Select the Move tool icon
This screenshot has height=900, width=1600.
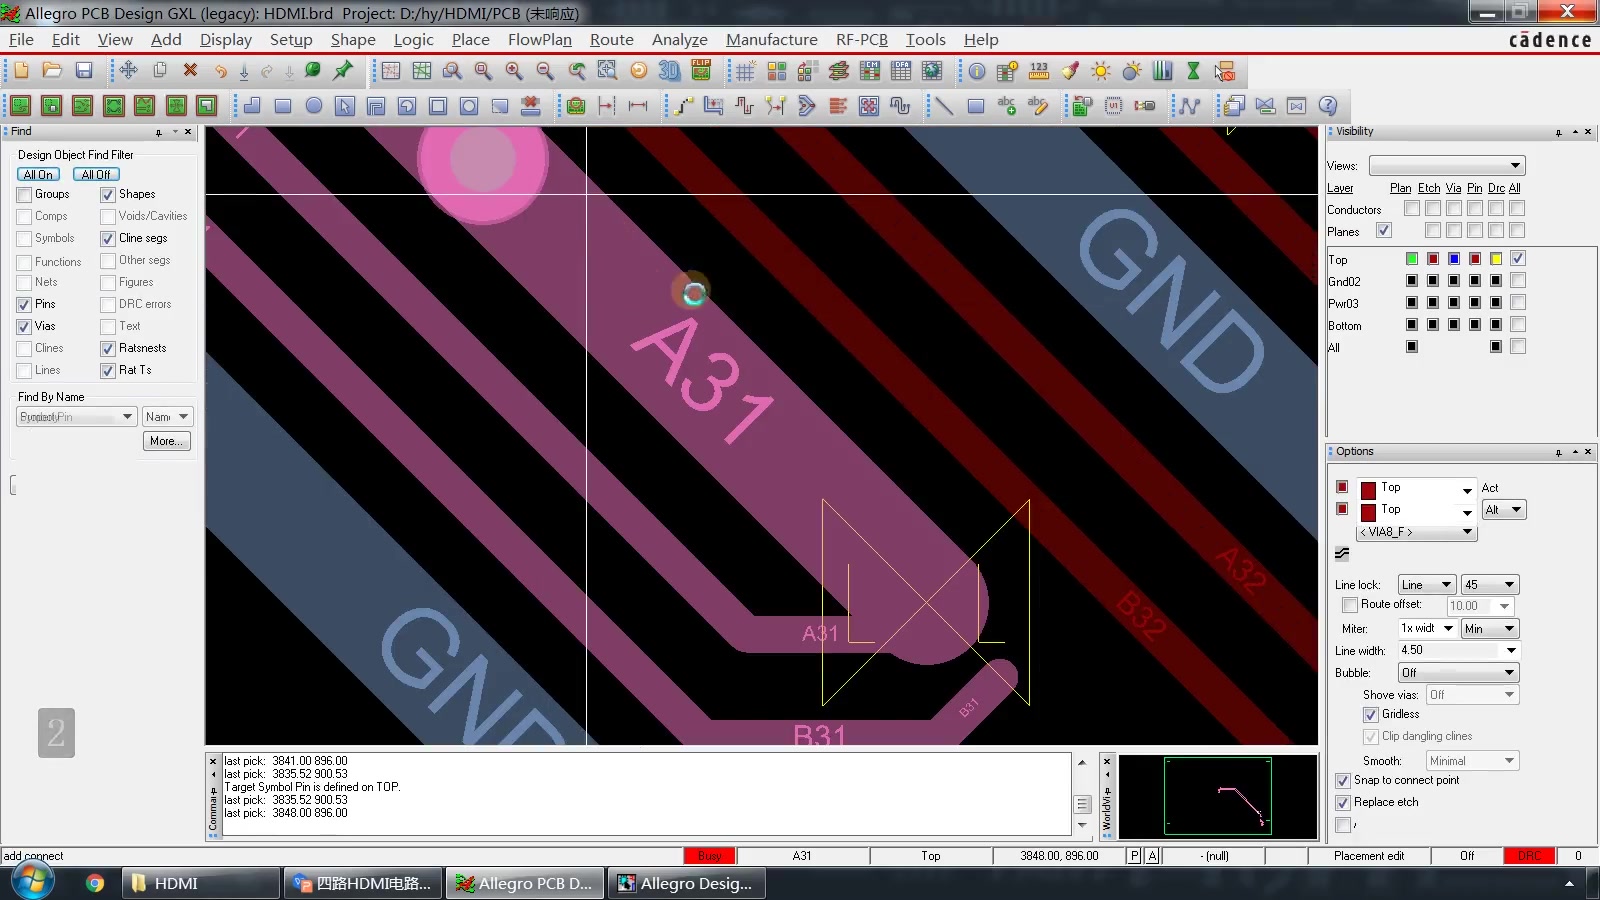128,71
